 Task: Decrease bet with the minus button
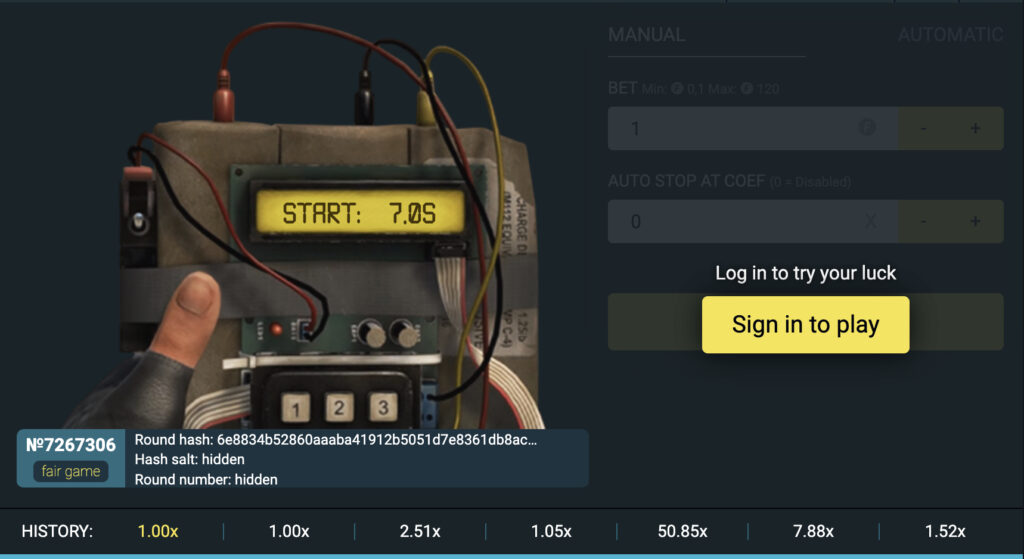point(923,128)
